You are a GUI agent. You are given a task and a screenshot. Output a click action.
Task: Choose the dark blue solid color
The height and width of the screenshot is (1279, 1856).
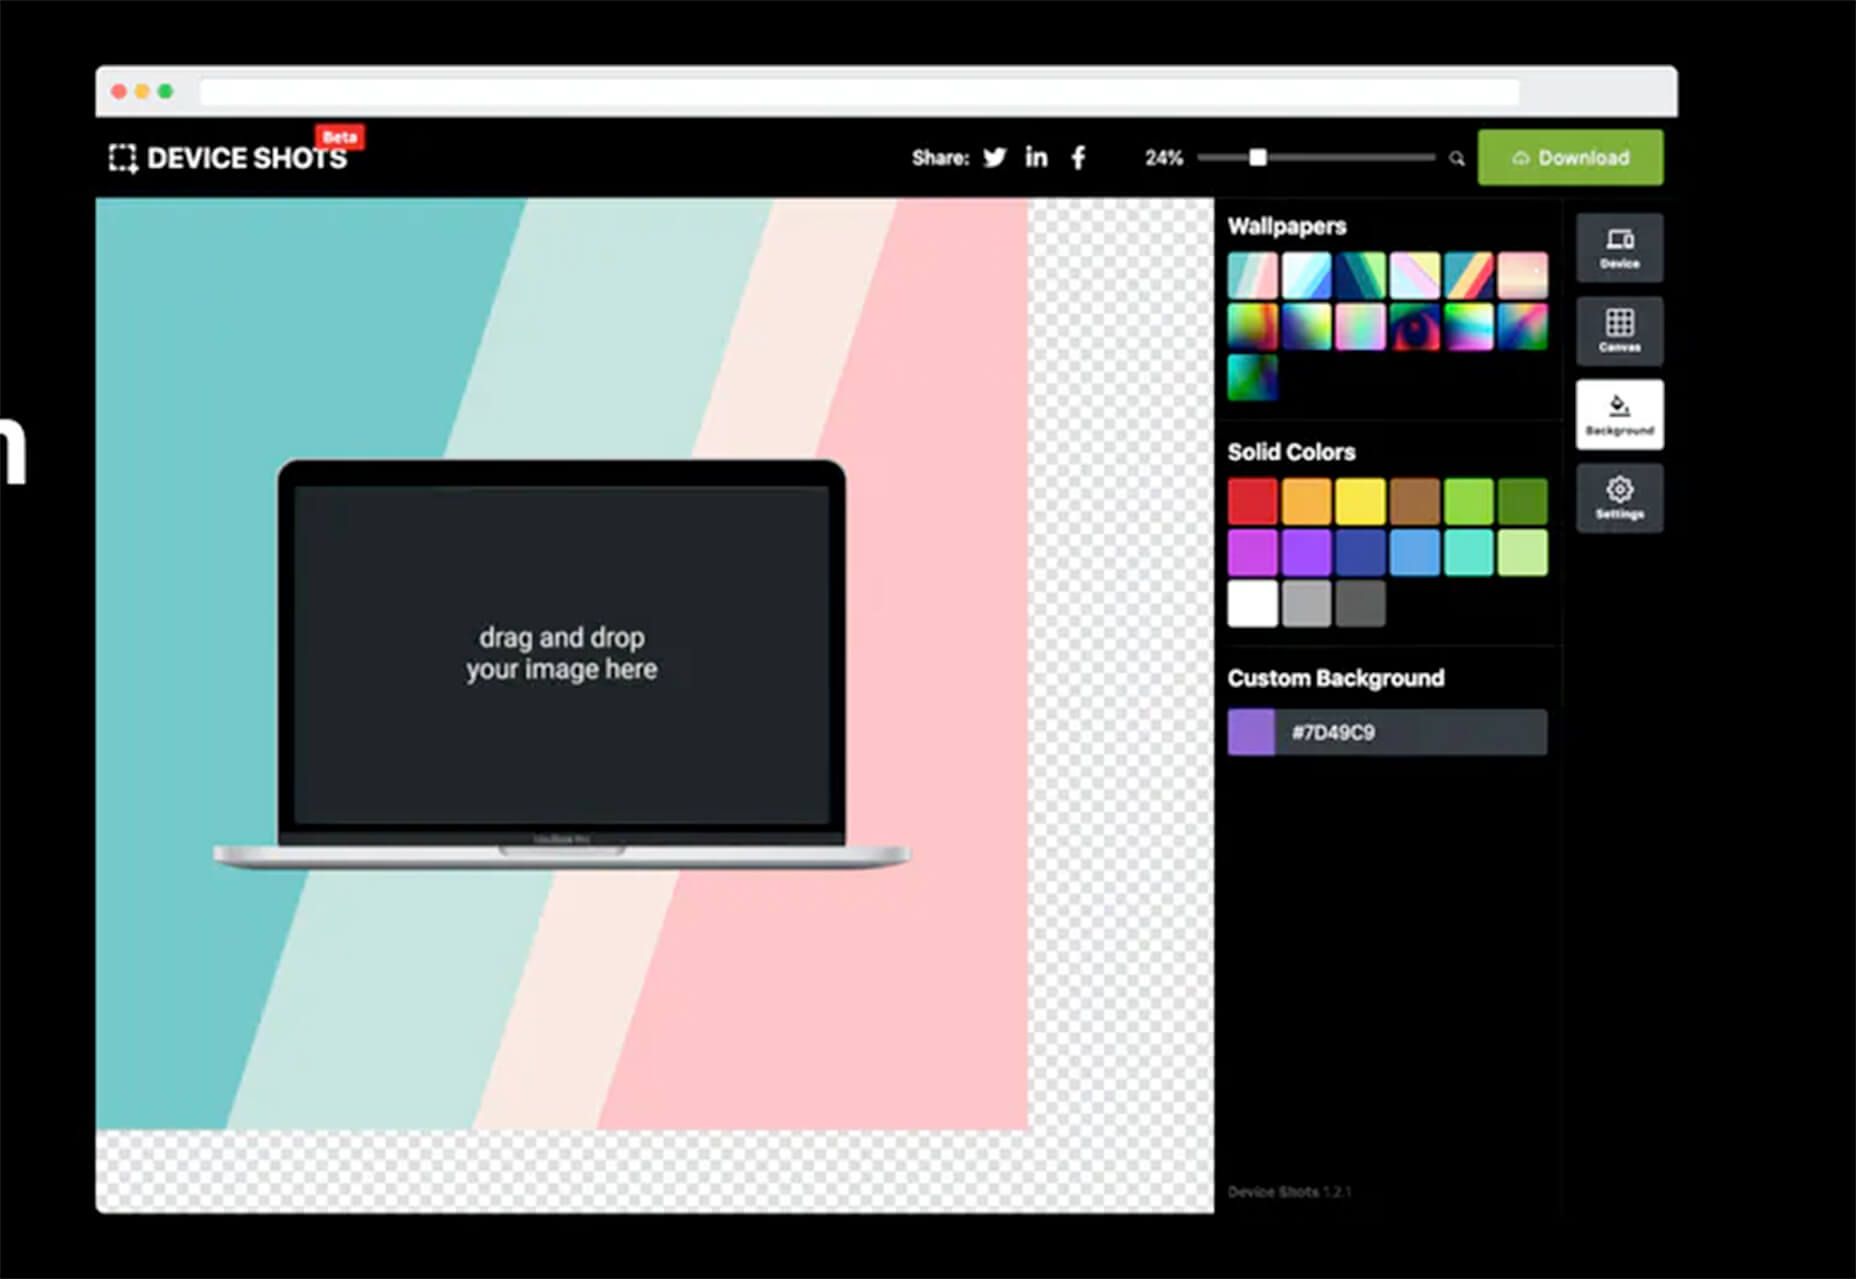click(1360, 553)
